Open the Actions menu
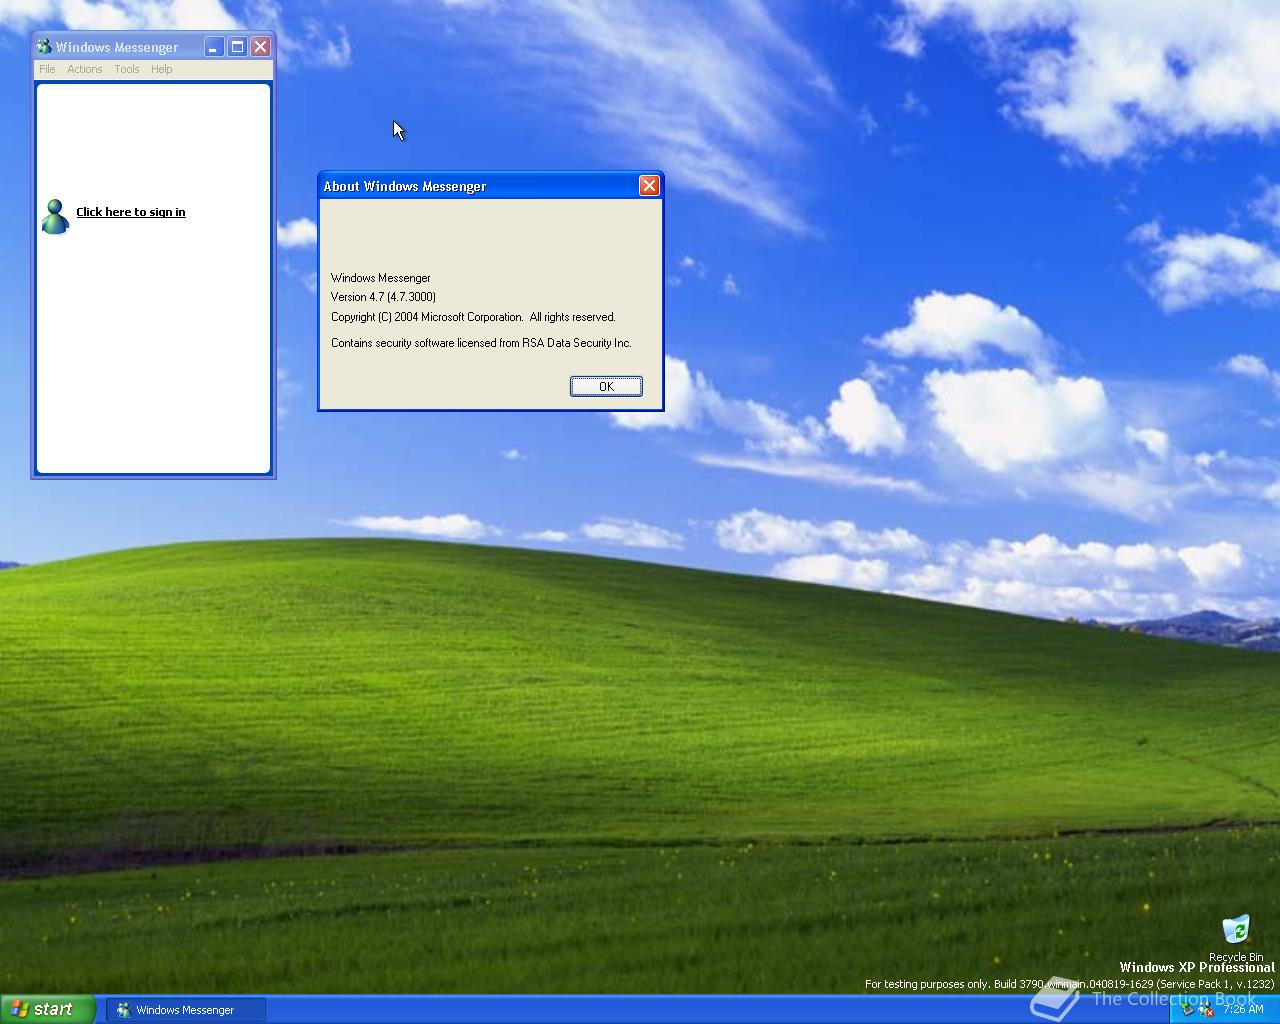This screenshot has width=1280, height=1024. [x=84, y=69]
